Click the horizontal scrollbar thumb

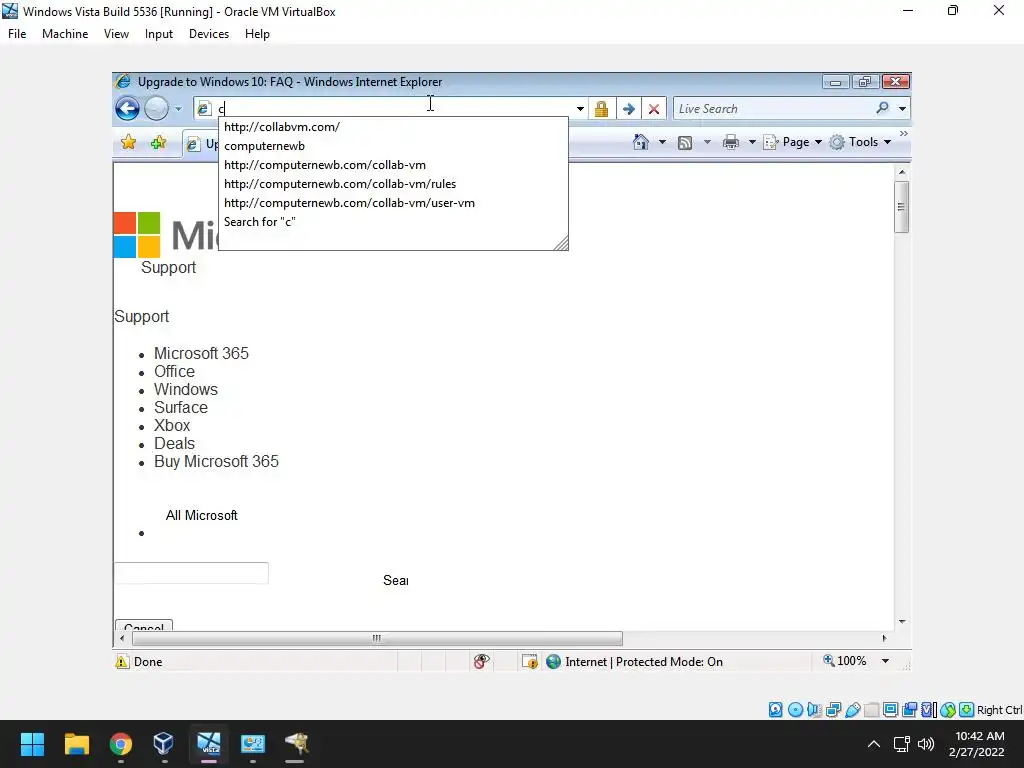pos(377,638)
